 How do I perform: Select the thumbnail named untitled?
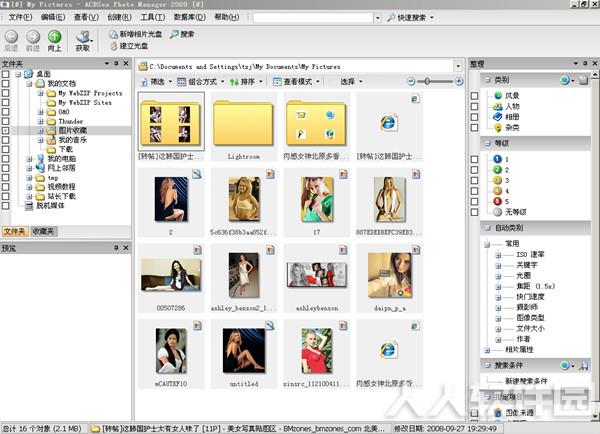243,354
